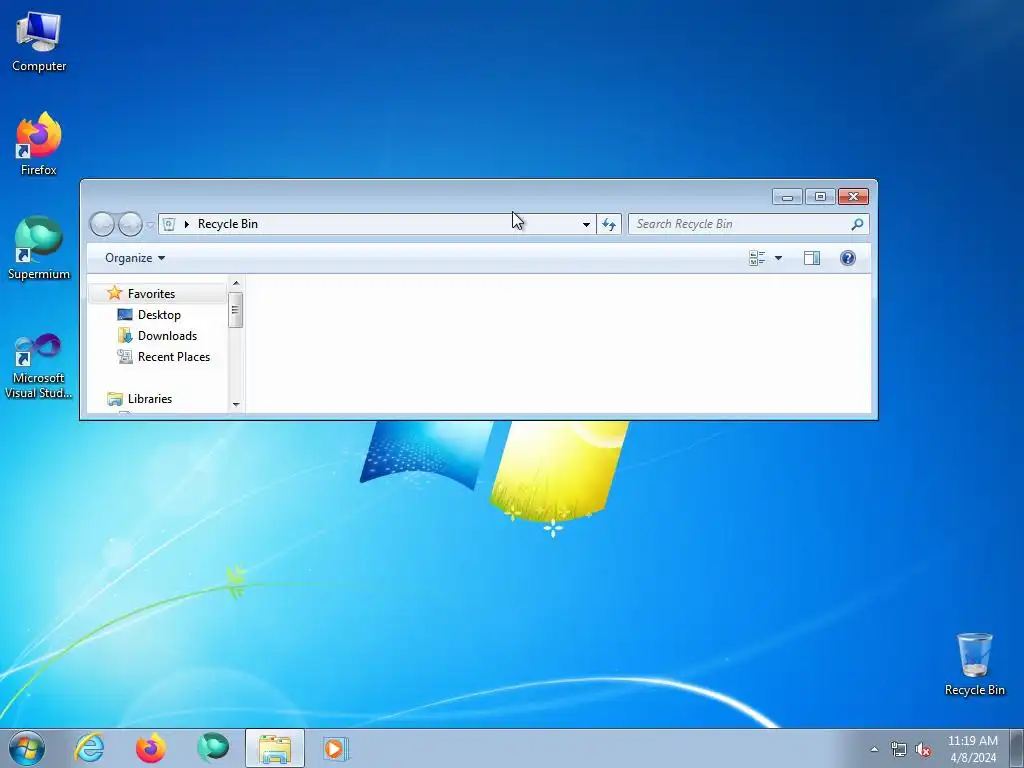Open the Computer desktop icon
Screen dimensions: 1024x768
39,42
